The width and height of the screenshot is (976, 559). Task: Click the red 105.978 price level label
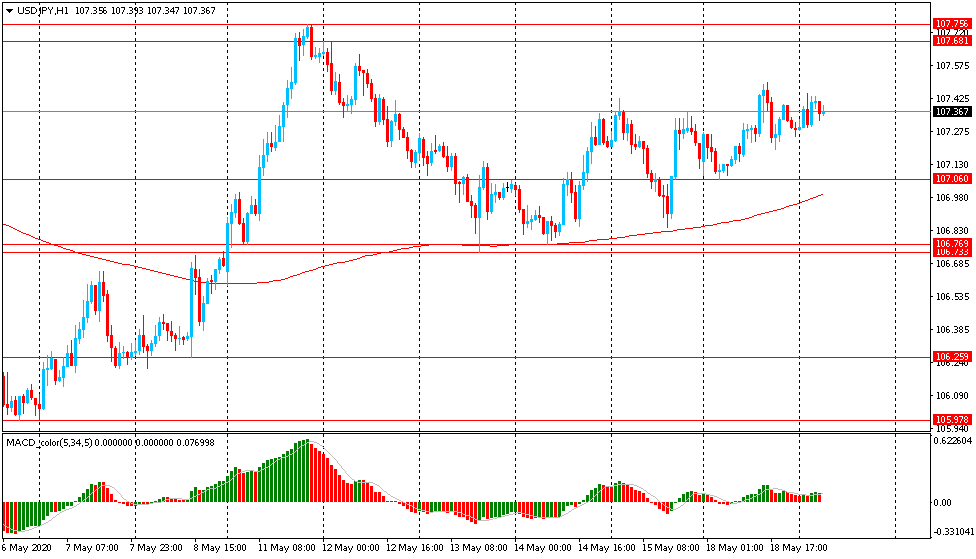tap(952, 420)
